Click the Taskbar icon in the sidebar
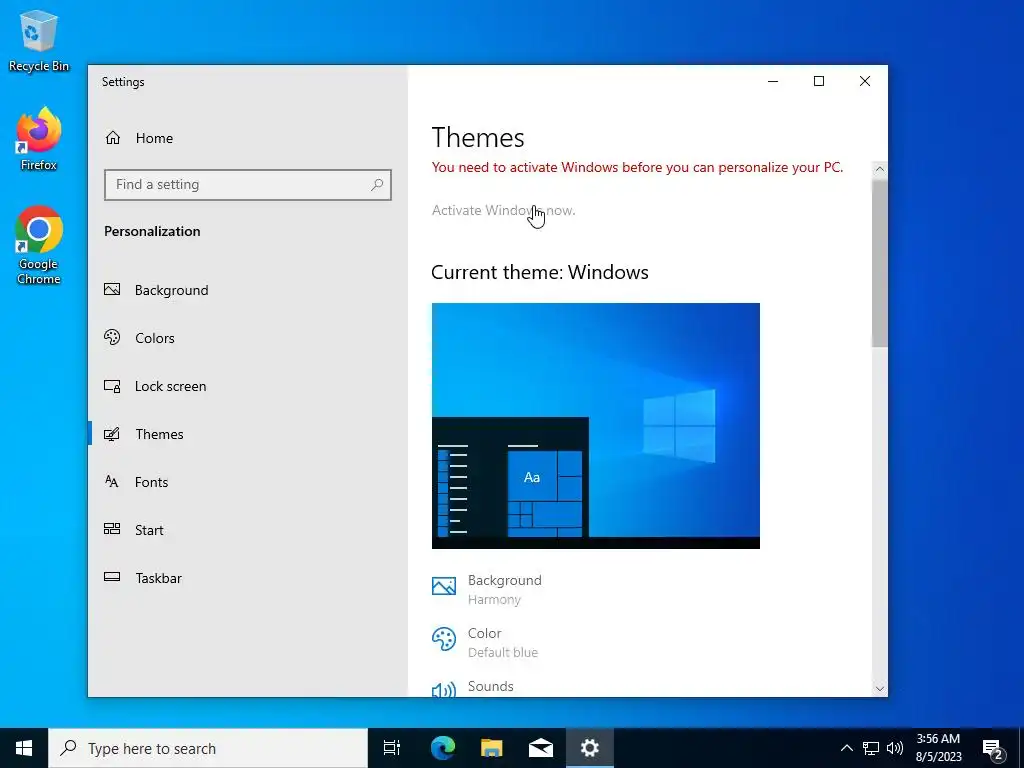The height and width of the screenshot is (768, 1024). pyautogui.click(x=112, y=577)
